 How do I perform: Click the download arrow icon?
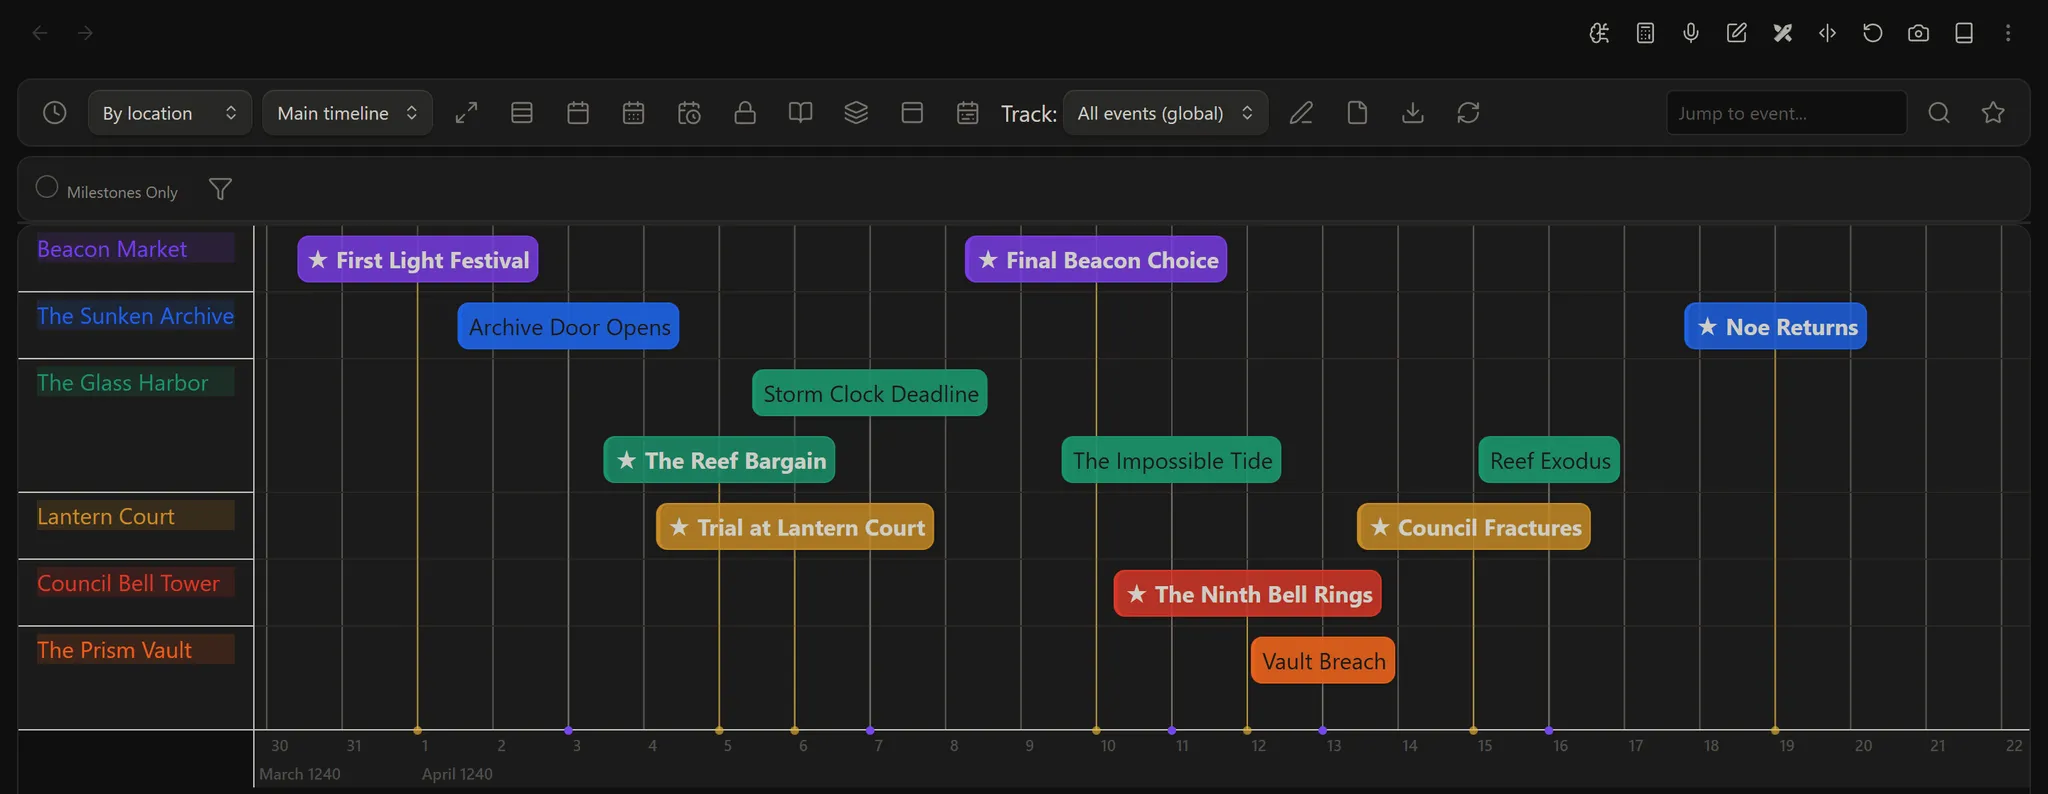point(1413,113)
